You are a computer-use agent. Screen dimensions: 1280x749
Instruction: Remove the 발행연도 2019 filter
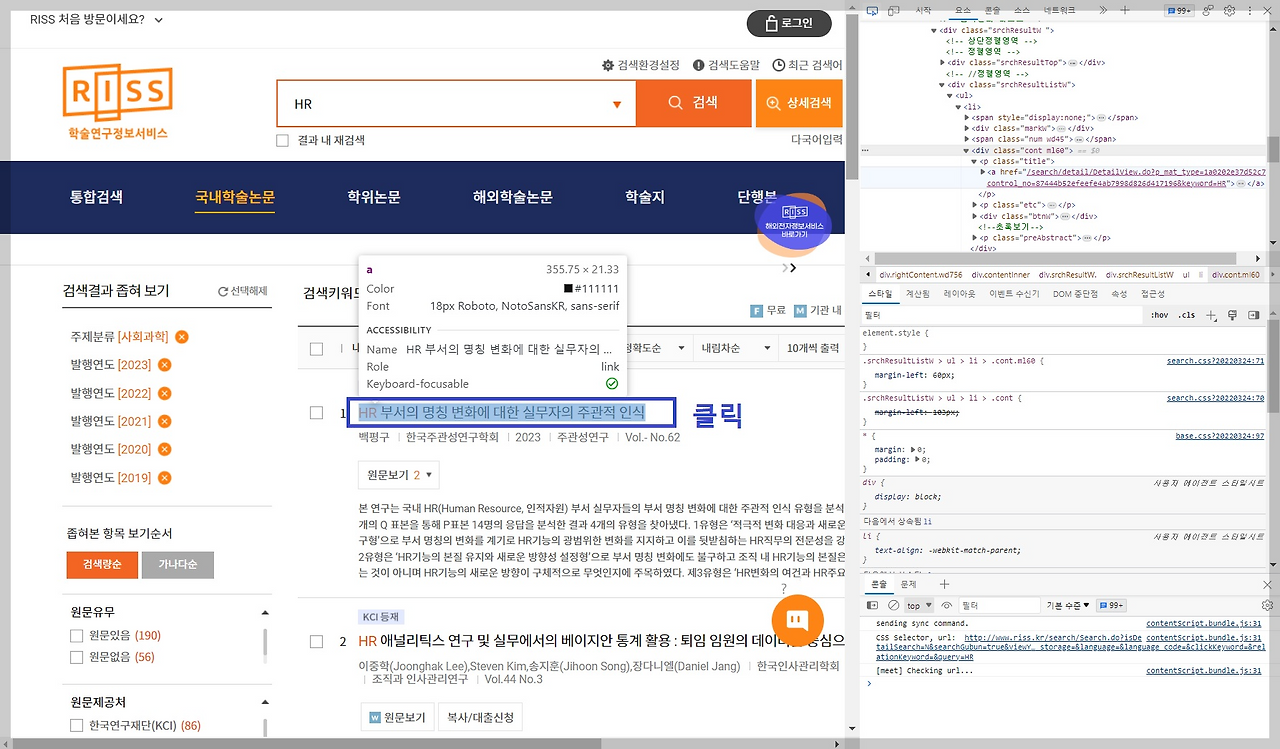[165, 477]
